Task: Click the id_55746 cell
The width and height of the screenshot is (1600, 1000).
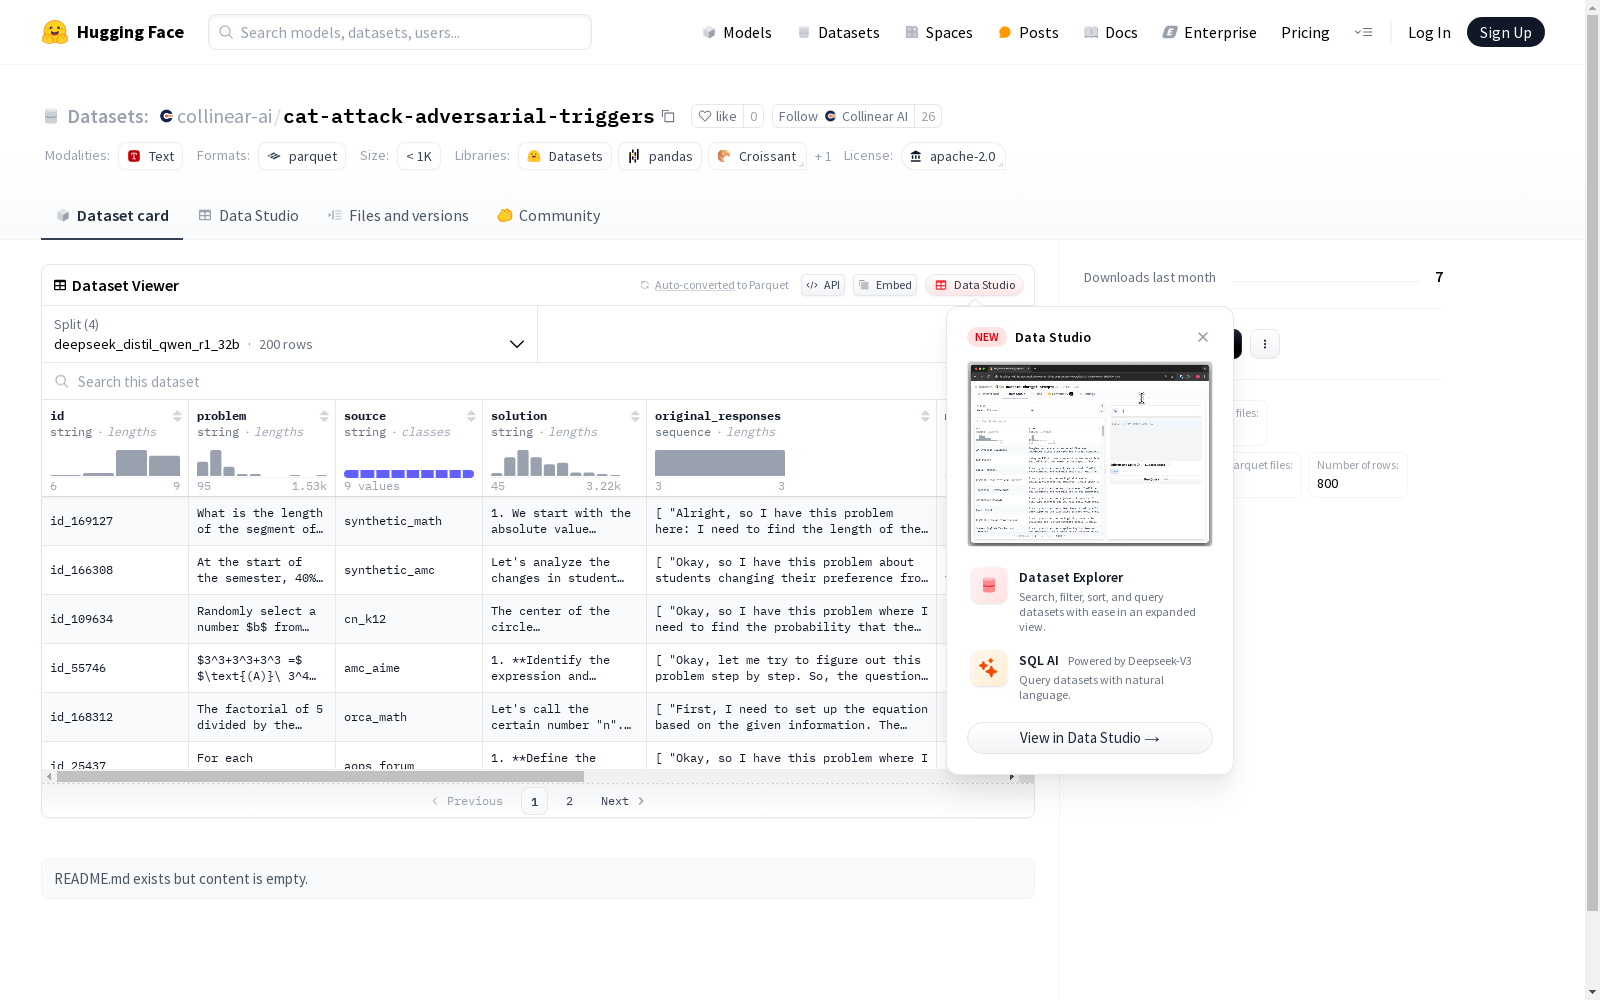Action: click(115, 668)
